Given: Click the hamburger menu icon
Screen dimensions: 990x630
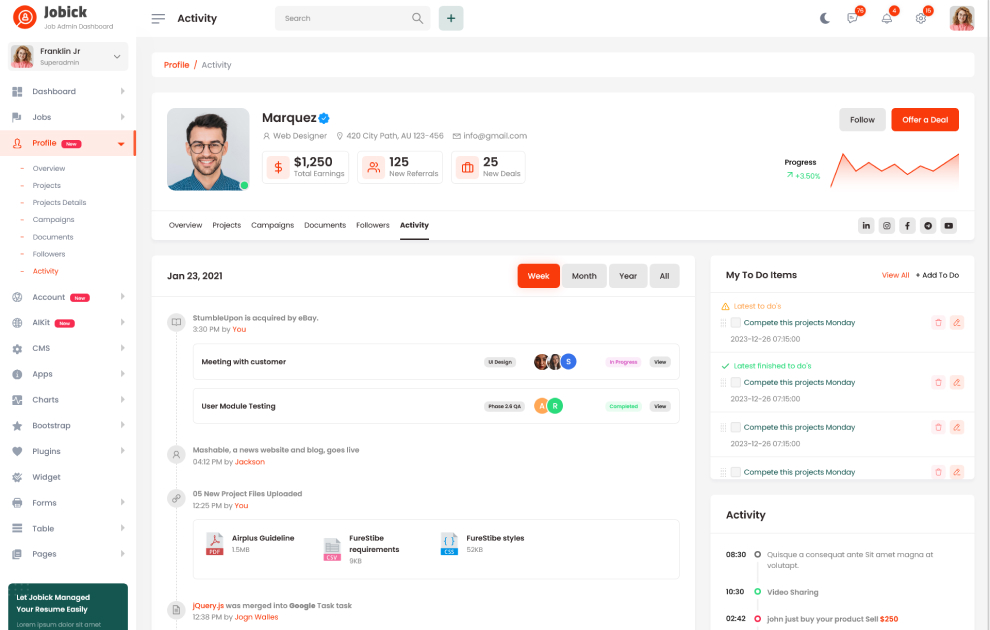Looking at the screenshot, I should [x=158, y=18].
